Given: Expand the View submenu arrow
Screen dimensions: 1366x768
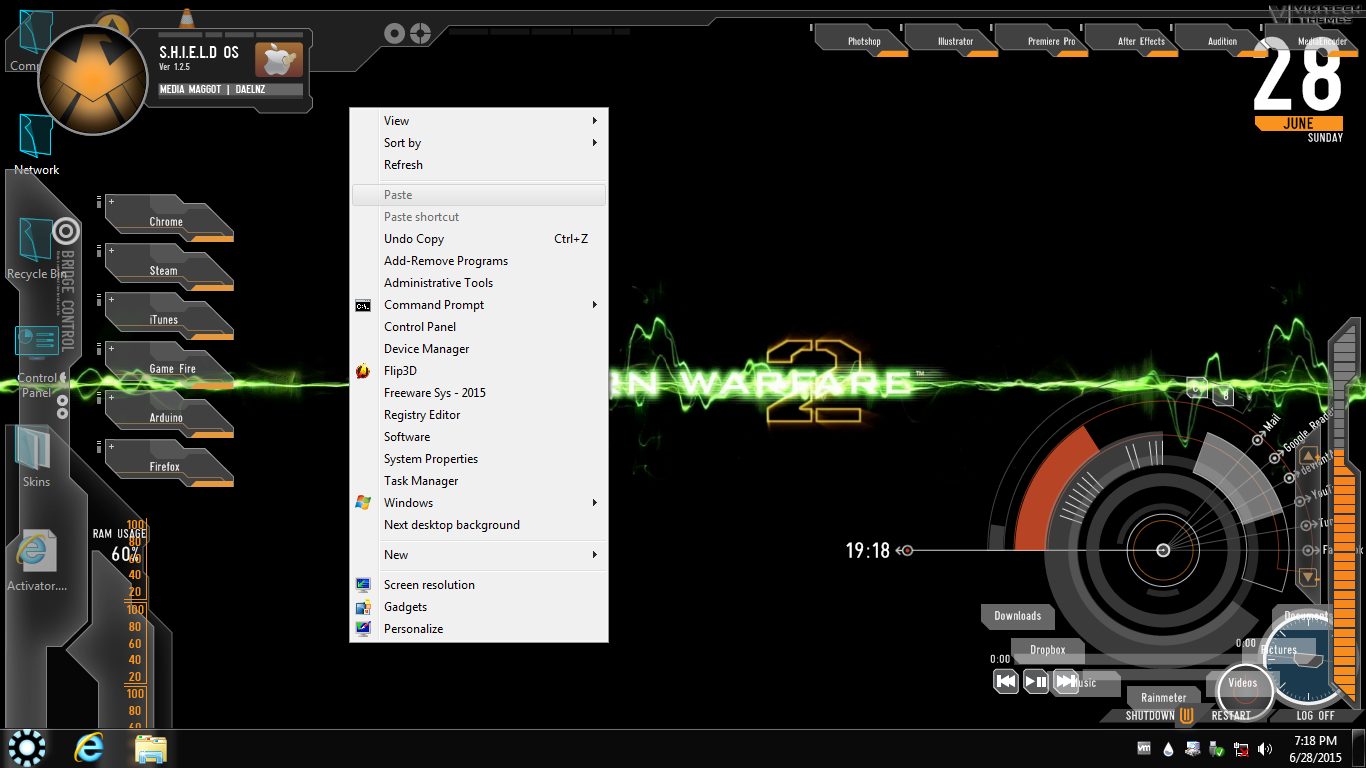Looking at the screenshot, I should 594,121.
